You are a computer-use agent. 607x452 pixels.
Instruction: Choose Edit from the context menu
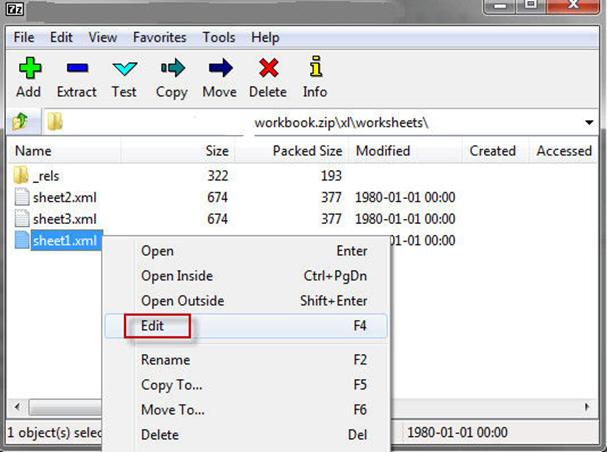(x=153, y=326)
